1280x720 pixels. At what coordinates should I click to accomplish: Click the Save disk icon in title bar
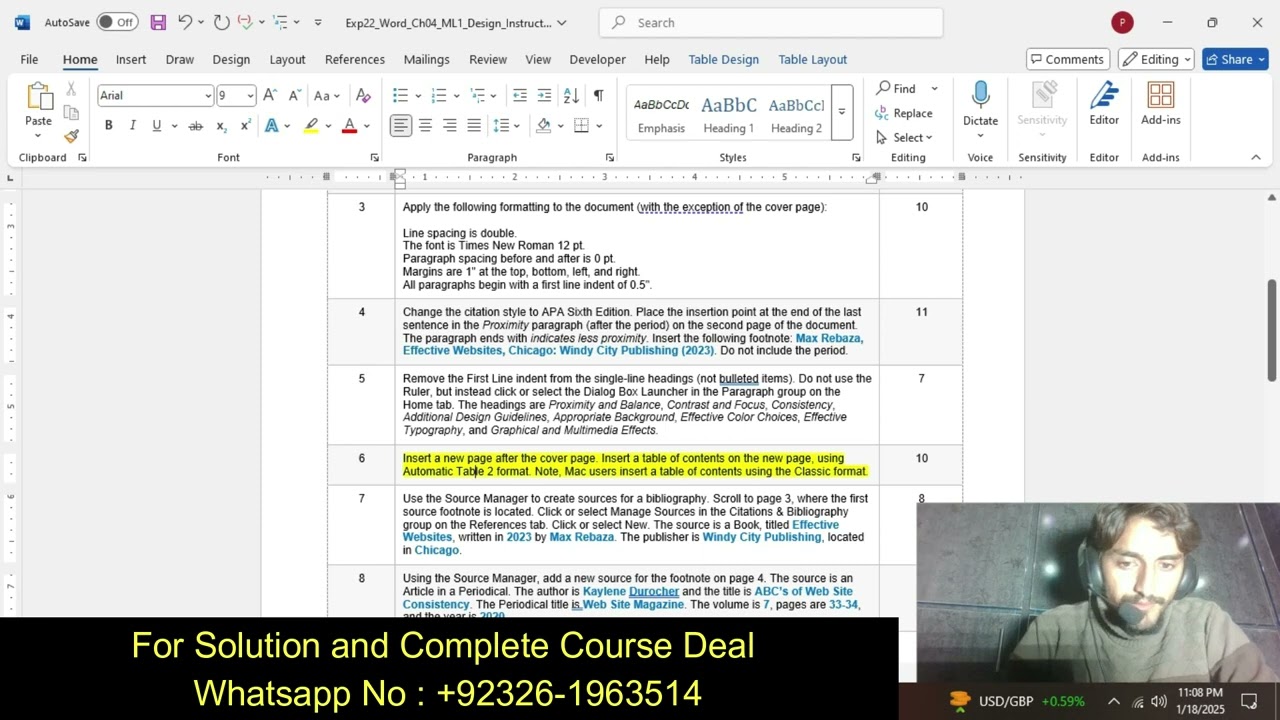click(x=158, y=22)
